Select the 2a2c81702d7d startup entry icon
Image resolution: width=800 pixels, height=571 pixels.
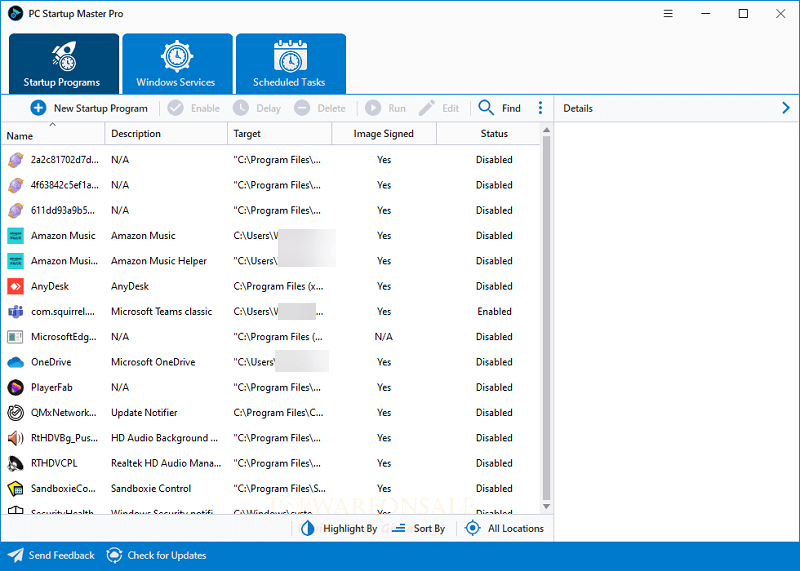15,160
